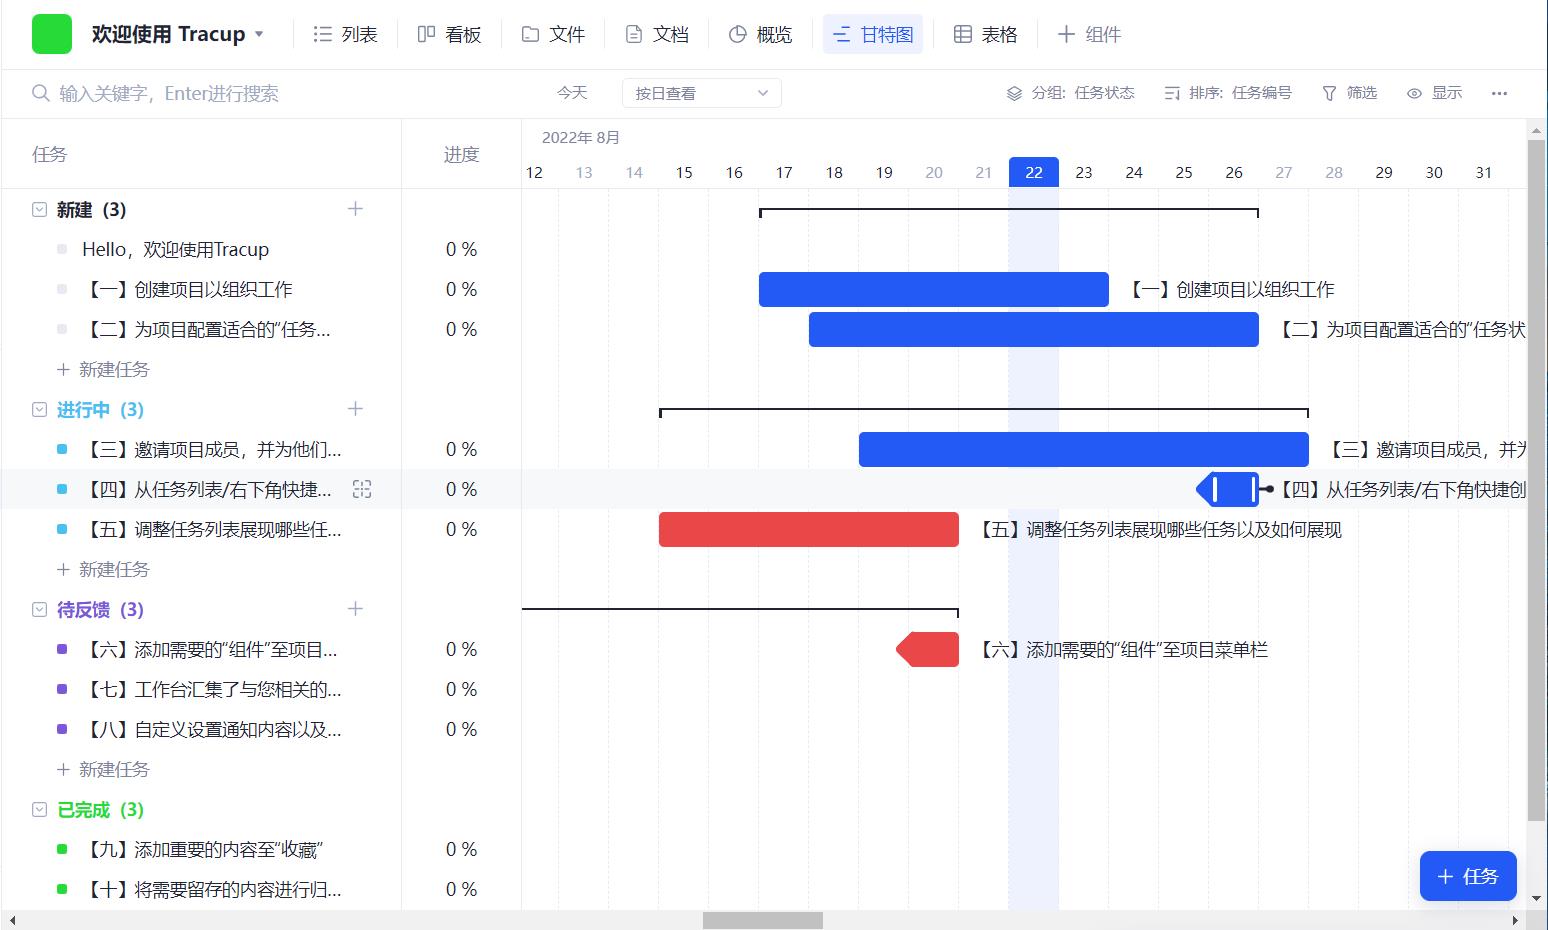Switch to the 表格 tab
Screen dimensions: 1548x930
tap(985, 34)
